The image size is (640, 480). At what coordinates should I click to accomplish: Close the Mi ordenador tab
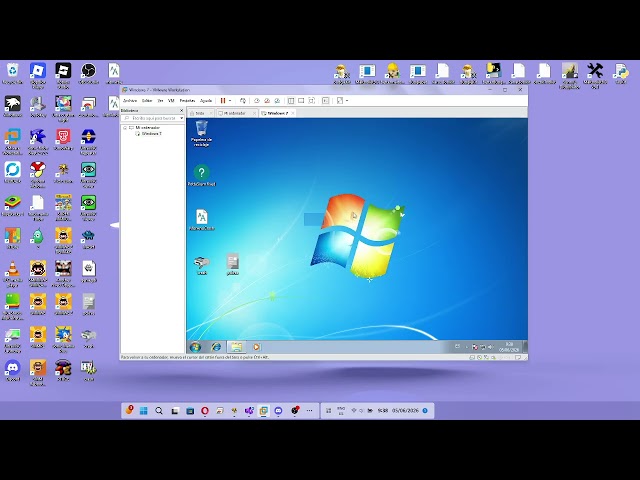254,113
